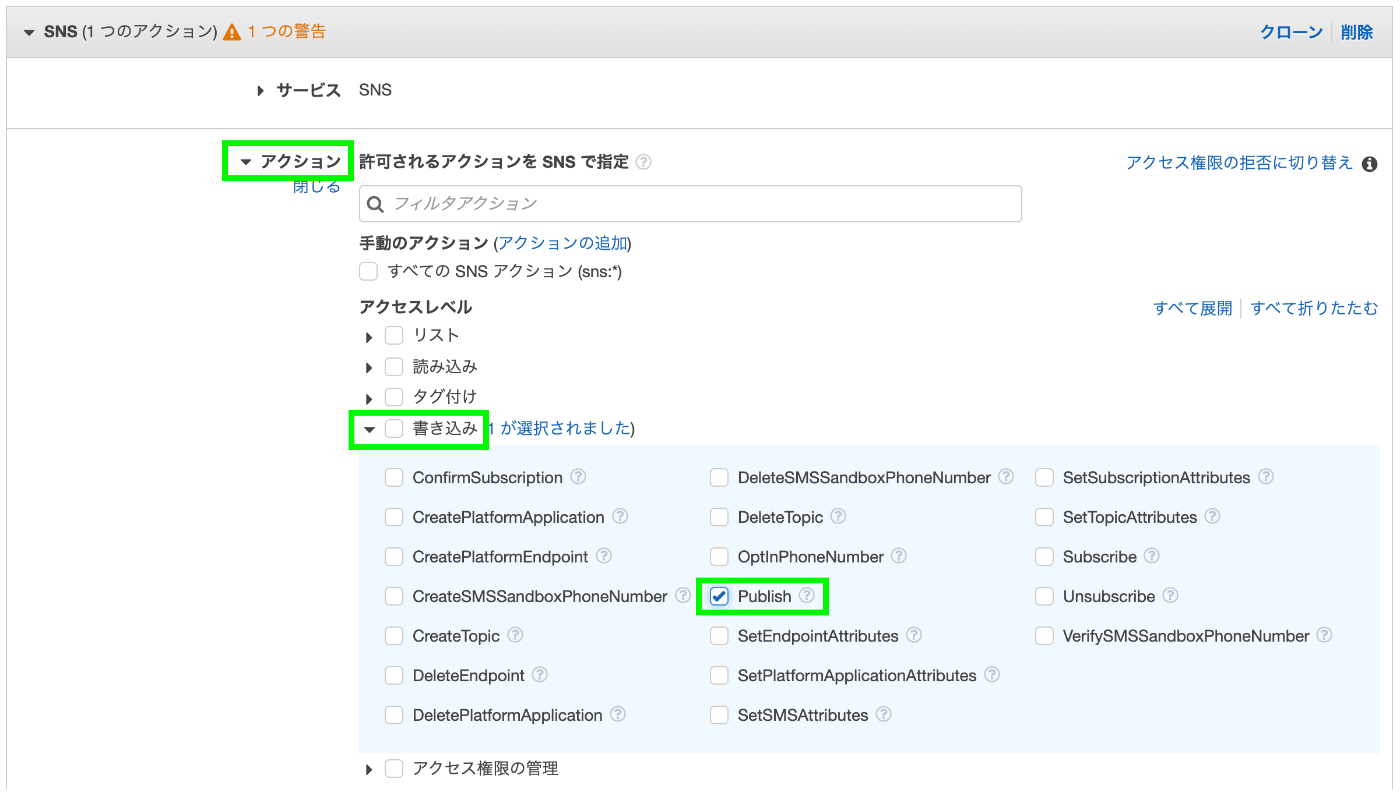
Task: Click the すべて展開 link
Action: coord(1193,308)
